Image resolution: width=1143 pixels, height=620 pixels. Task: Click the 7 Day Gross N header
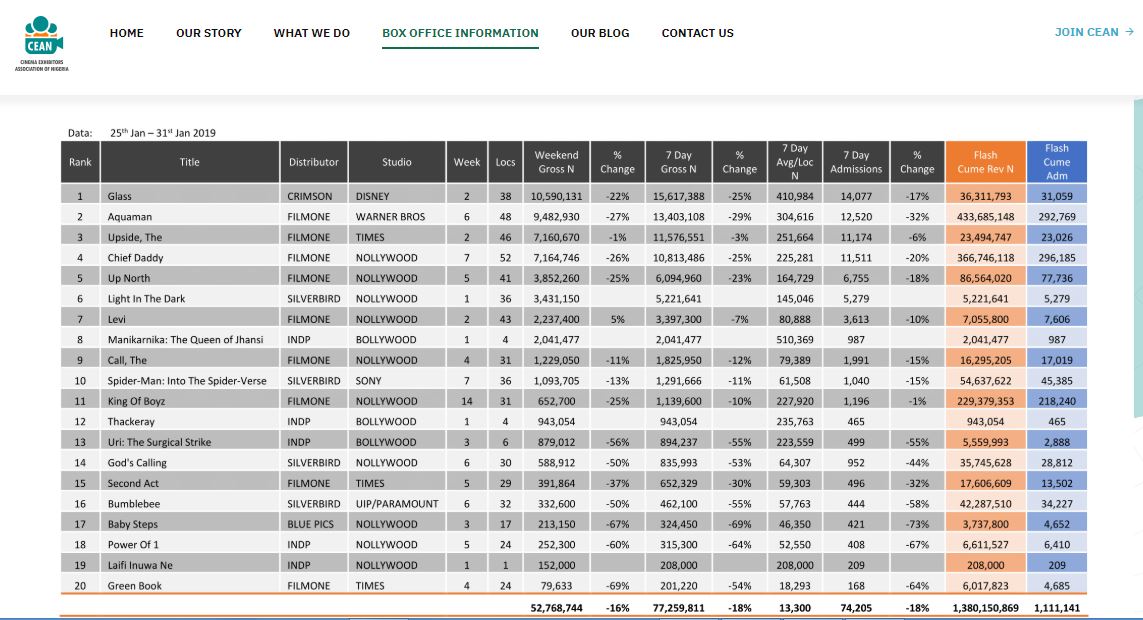coord(678,162)
